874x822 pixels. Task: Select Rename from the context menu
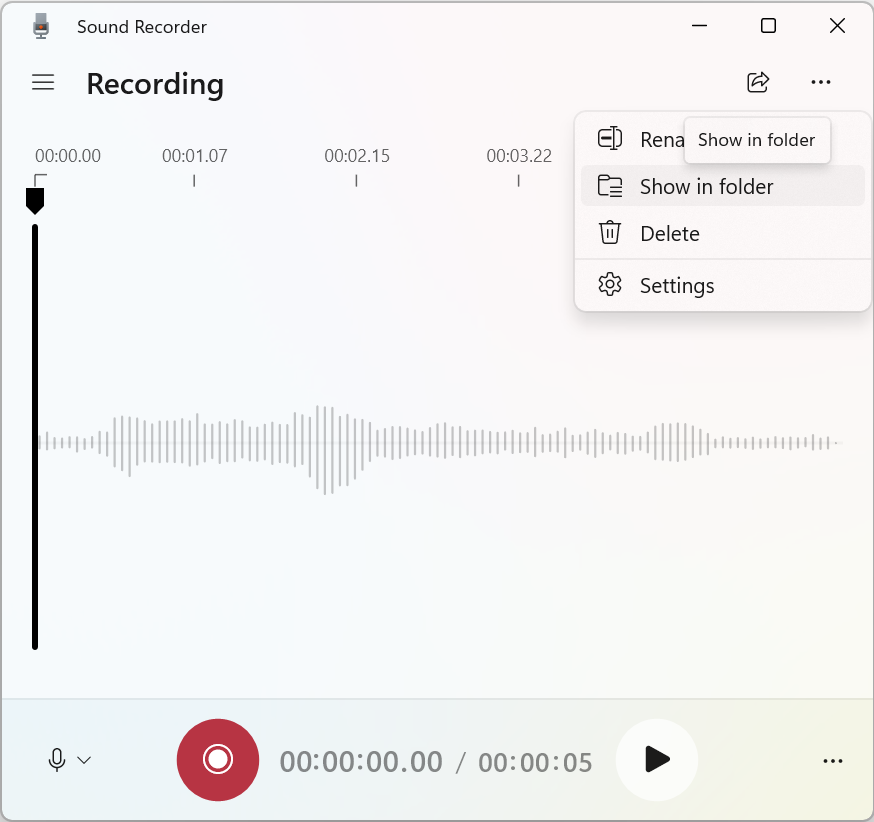633,139
